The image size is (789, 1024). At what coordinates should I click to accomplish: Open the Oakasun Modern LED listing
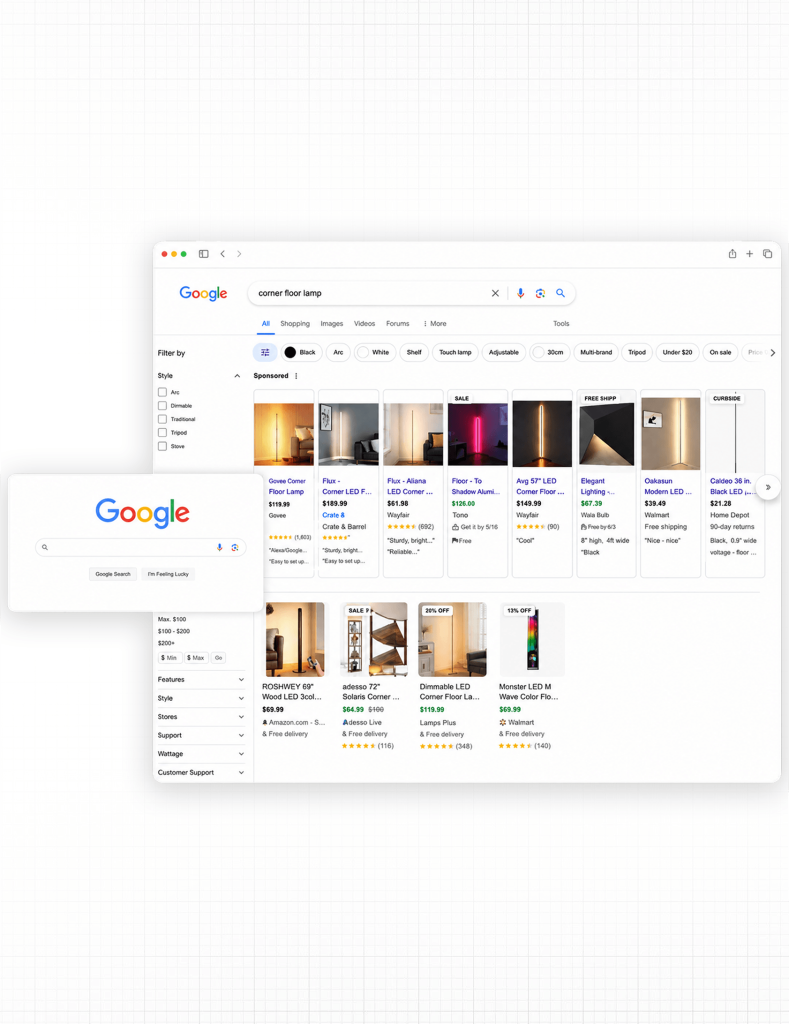[668, 487]
